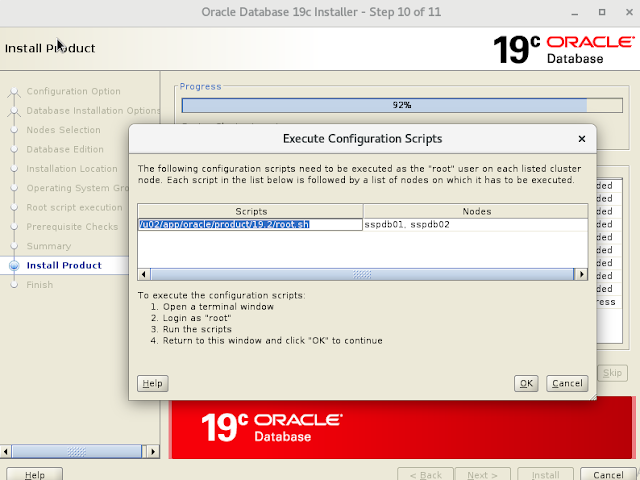Select Installation Location step
Image resolution: width=640 pixels, height=480 pixels.
click(x=72, y=169)
